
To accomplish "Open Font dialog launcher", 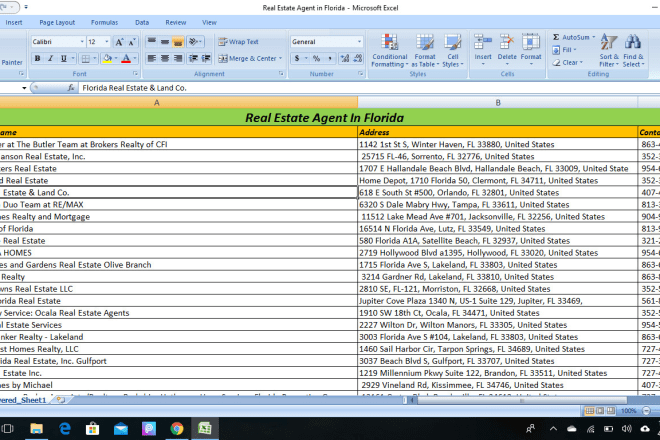I will pyautogui.click(x=136, y=74).
